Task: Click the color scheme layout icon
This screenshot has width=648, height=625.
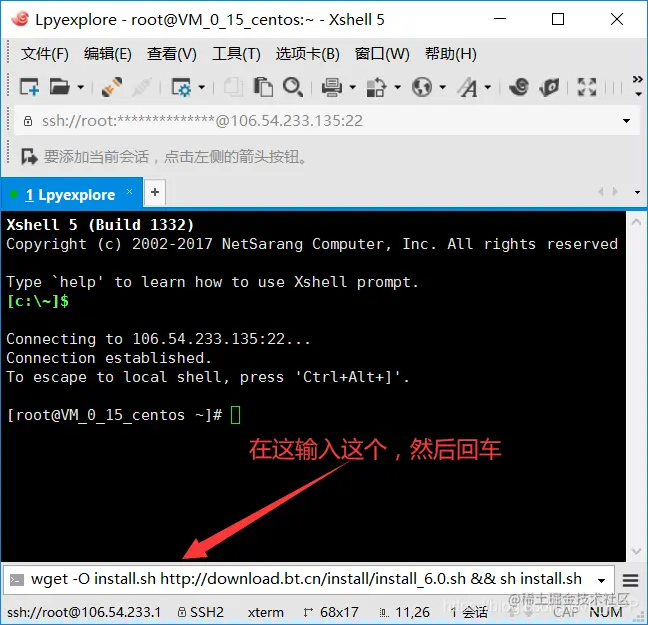Action: point(376,87)
